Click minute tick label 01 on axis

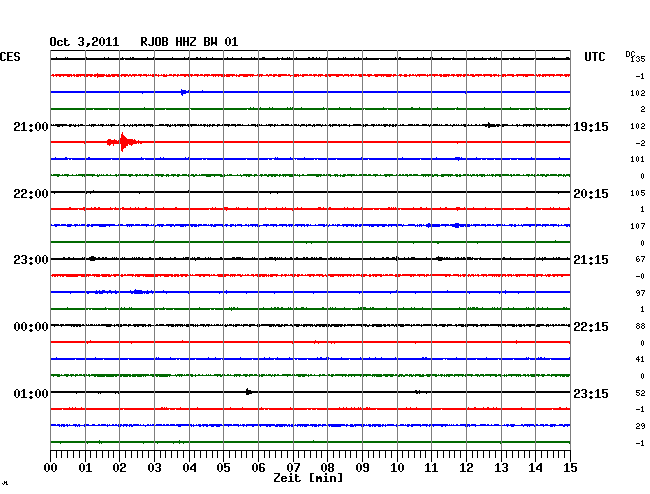85,468
